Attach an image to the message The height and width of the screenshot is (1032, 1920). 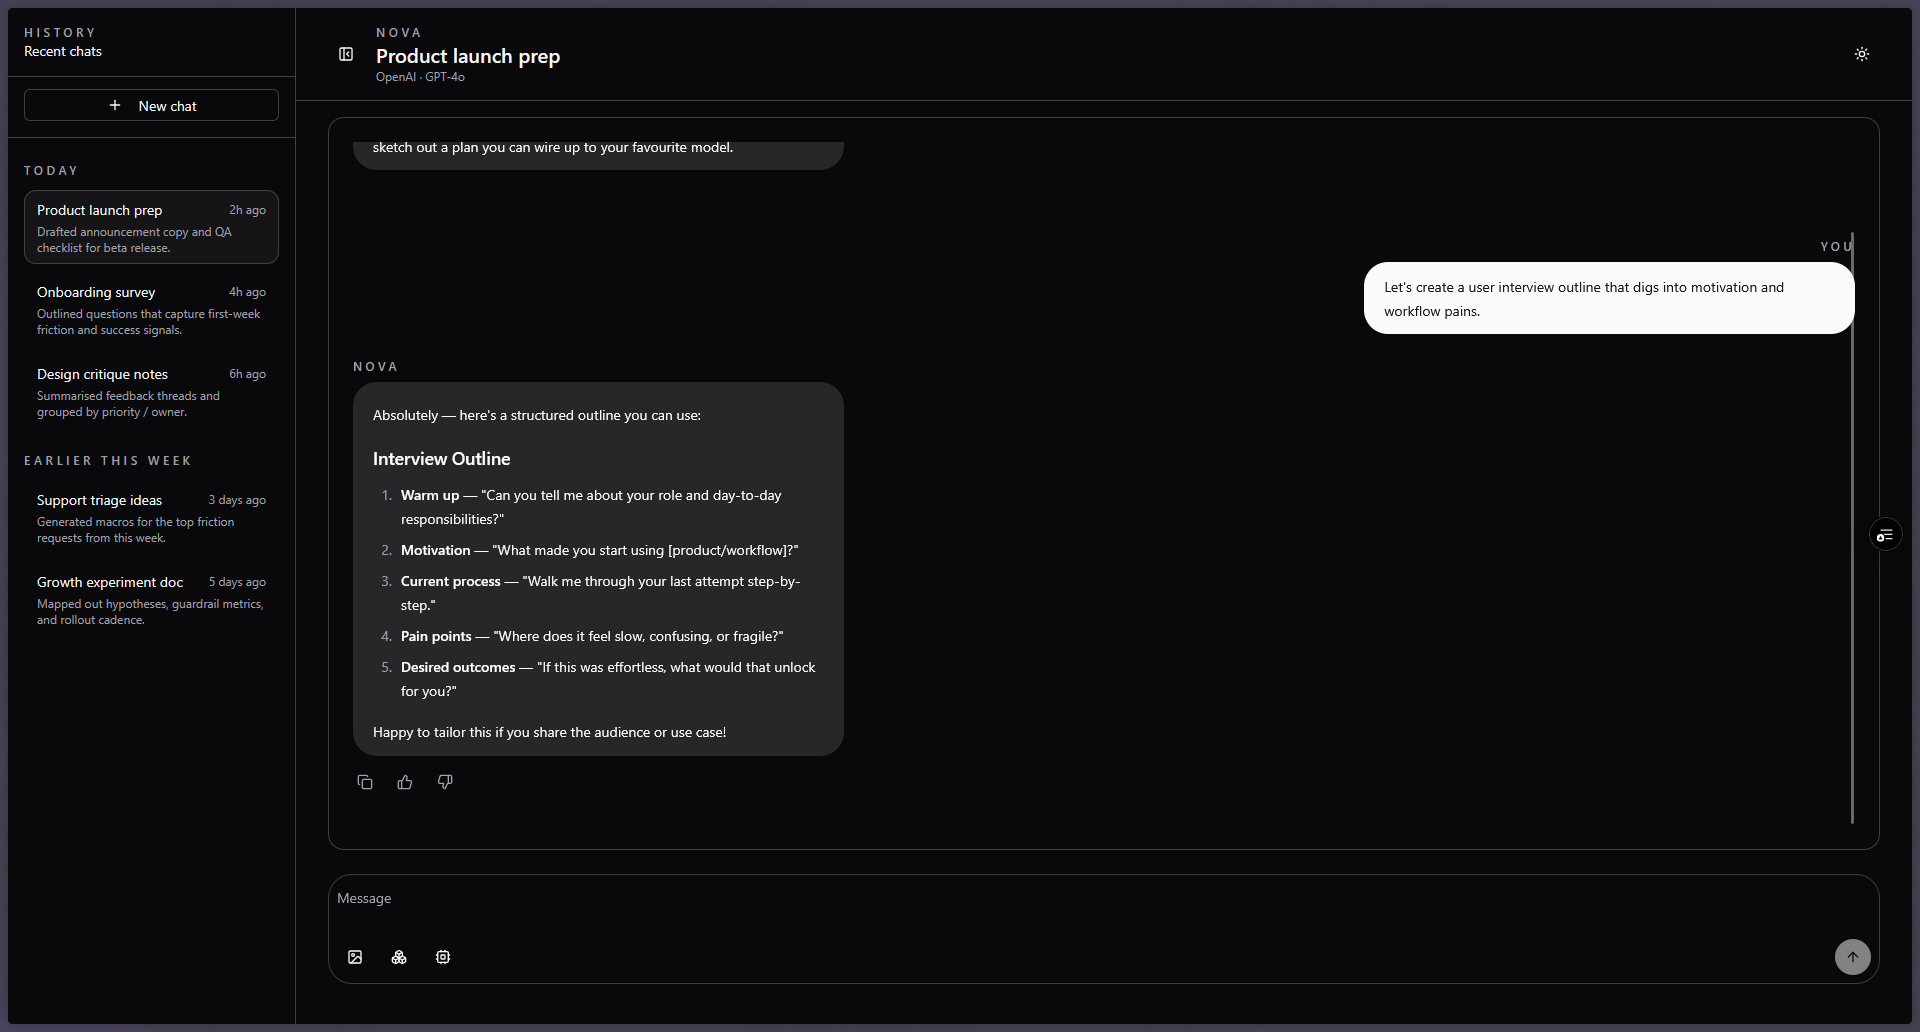pyautogui.click(x=355, y=957)
